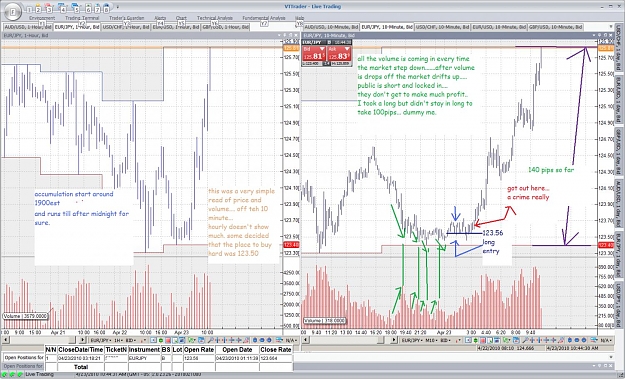Click the Volume | 3579.0000 indicator label
The image size is (625, 380).
25,316
